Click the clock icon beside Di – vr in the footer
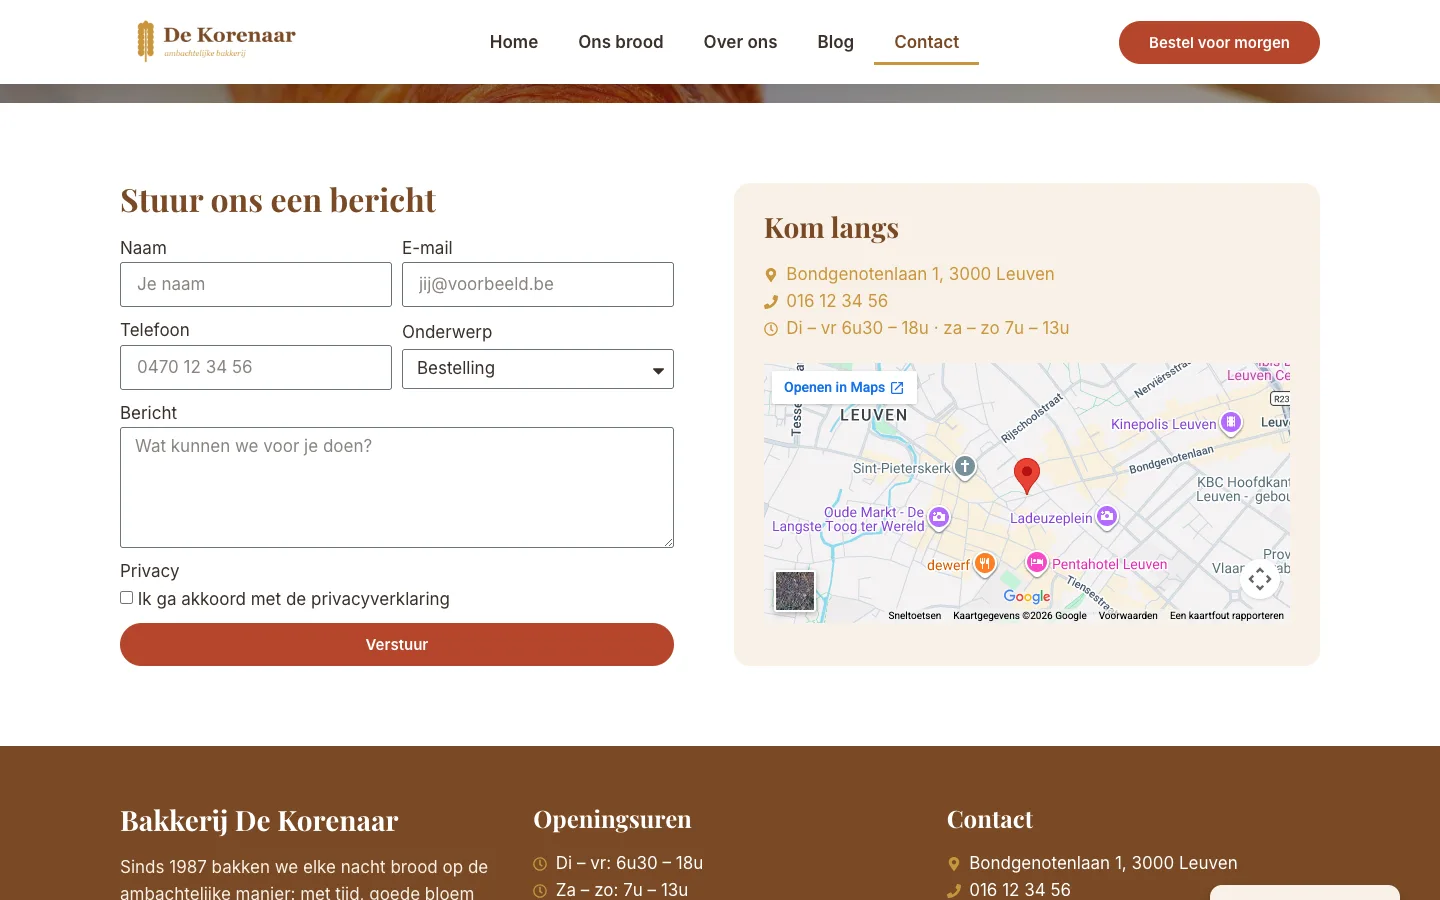The height and width of the screenshot is (900, 1440). (x=540, y=864)
